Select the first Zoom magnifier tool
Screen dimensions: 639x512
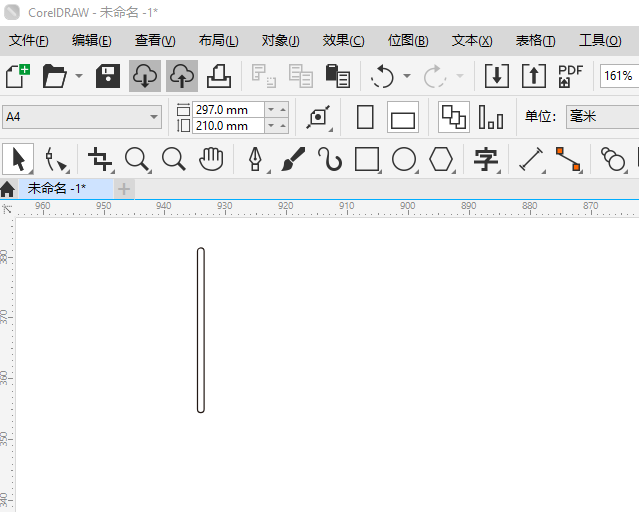(137, 159)
